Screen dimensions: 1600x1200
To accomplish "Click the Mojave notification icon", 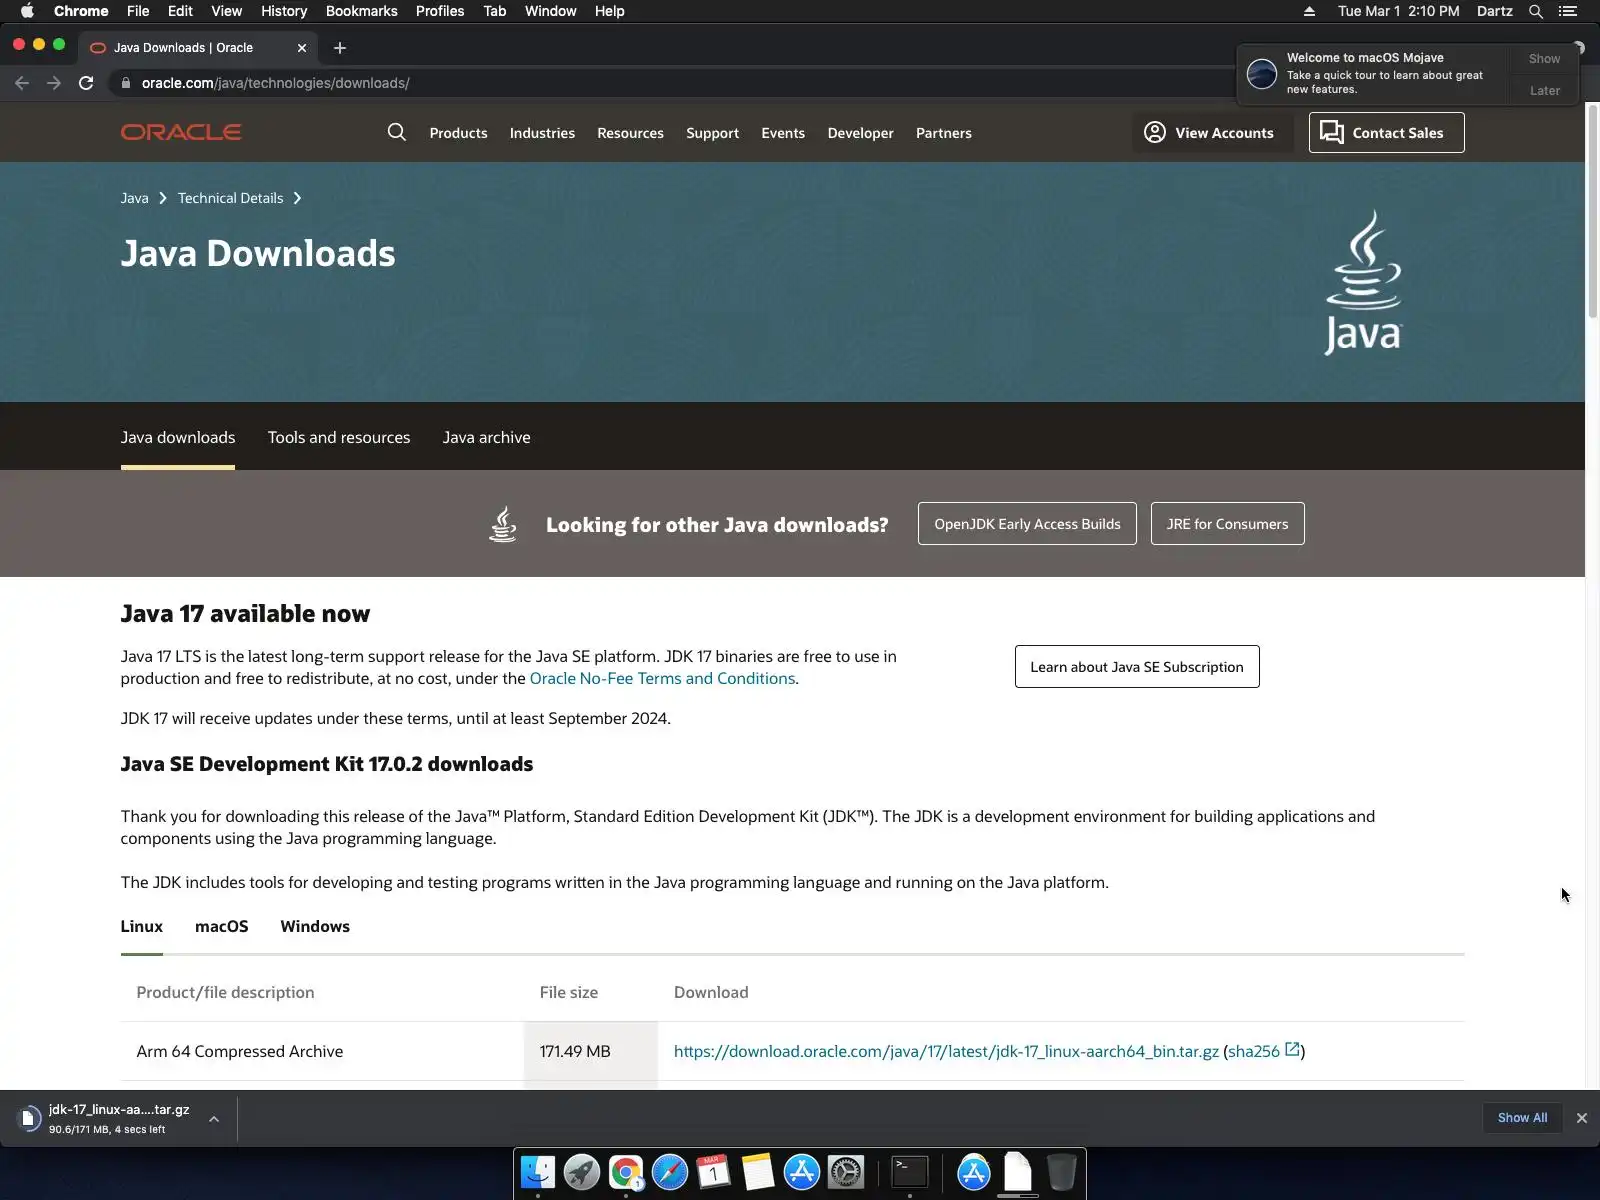I will coord(1262,73).
